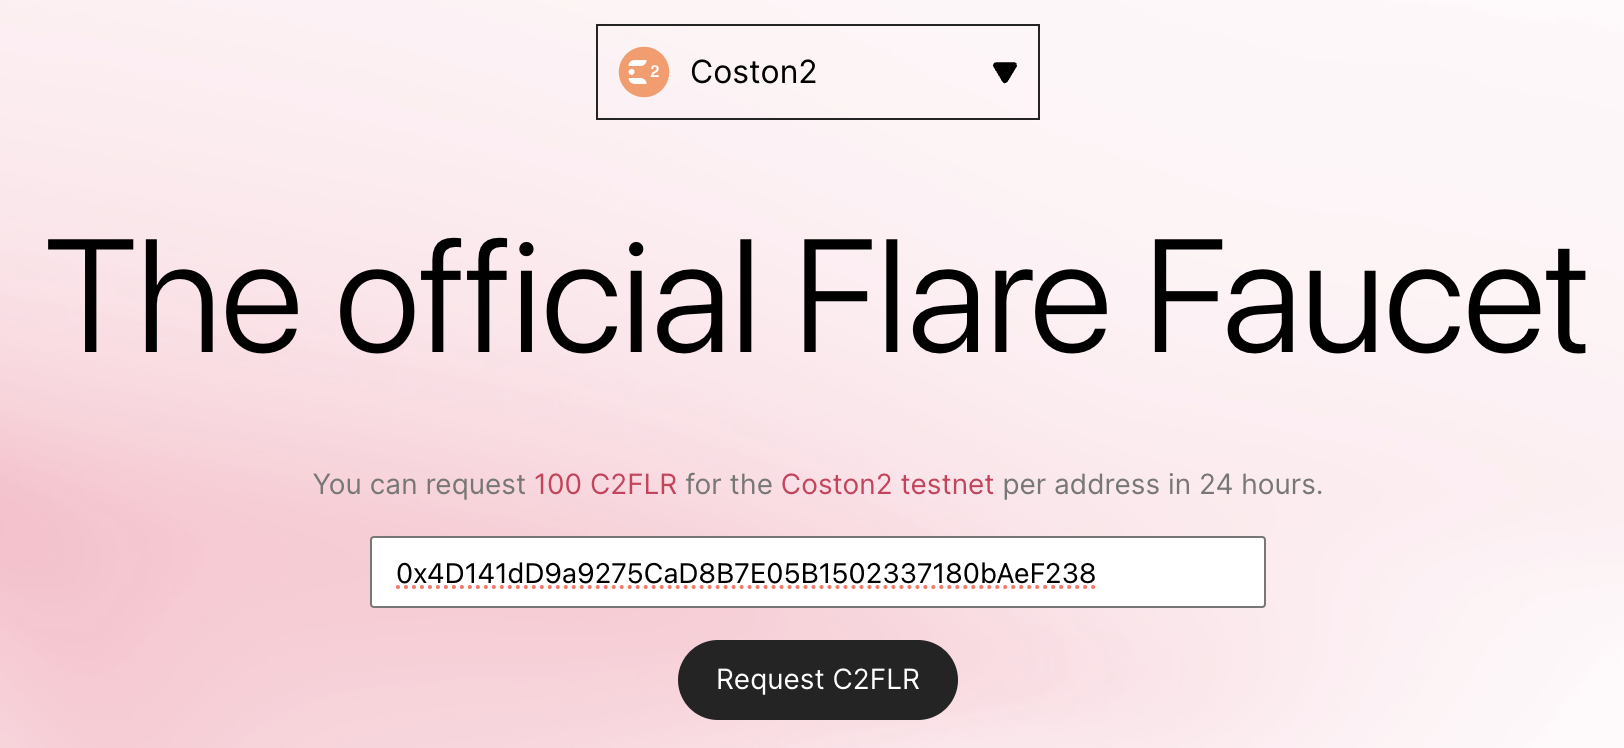Click the orange Coston2 network logo icon
This screenshot has width=1624, height=748.
pos(643,72)
